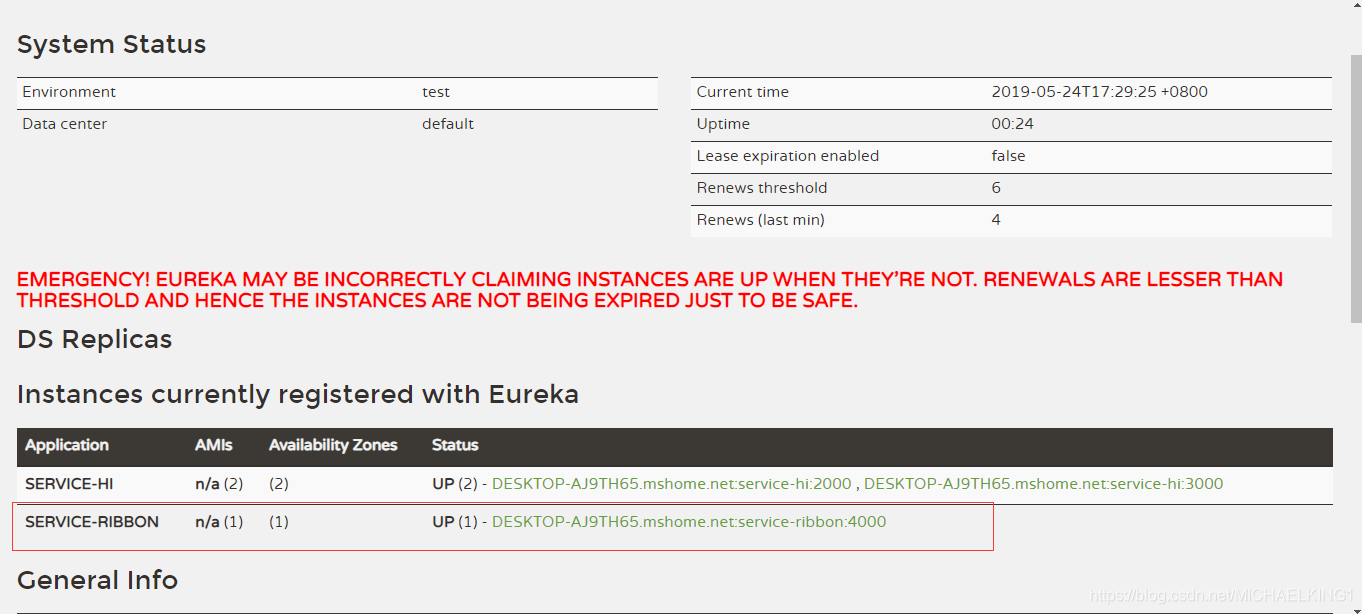Select the General Info heading

click(98, 580)
